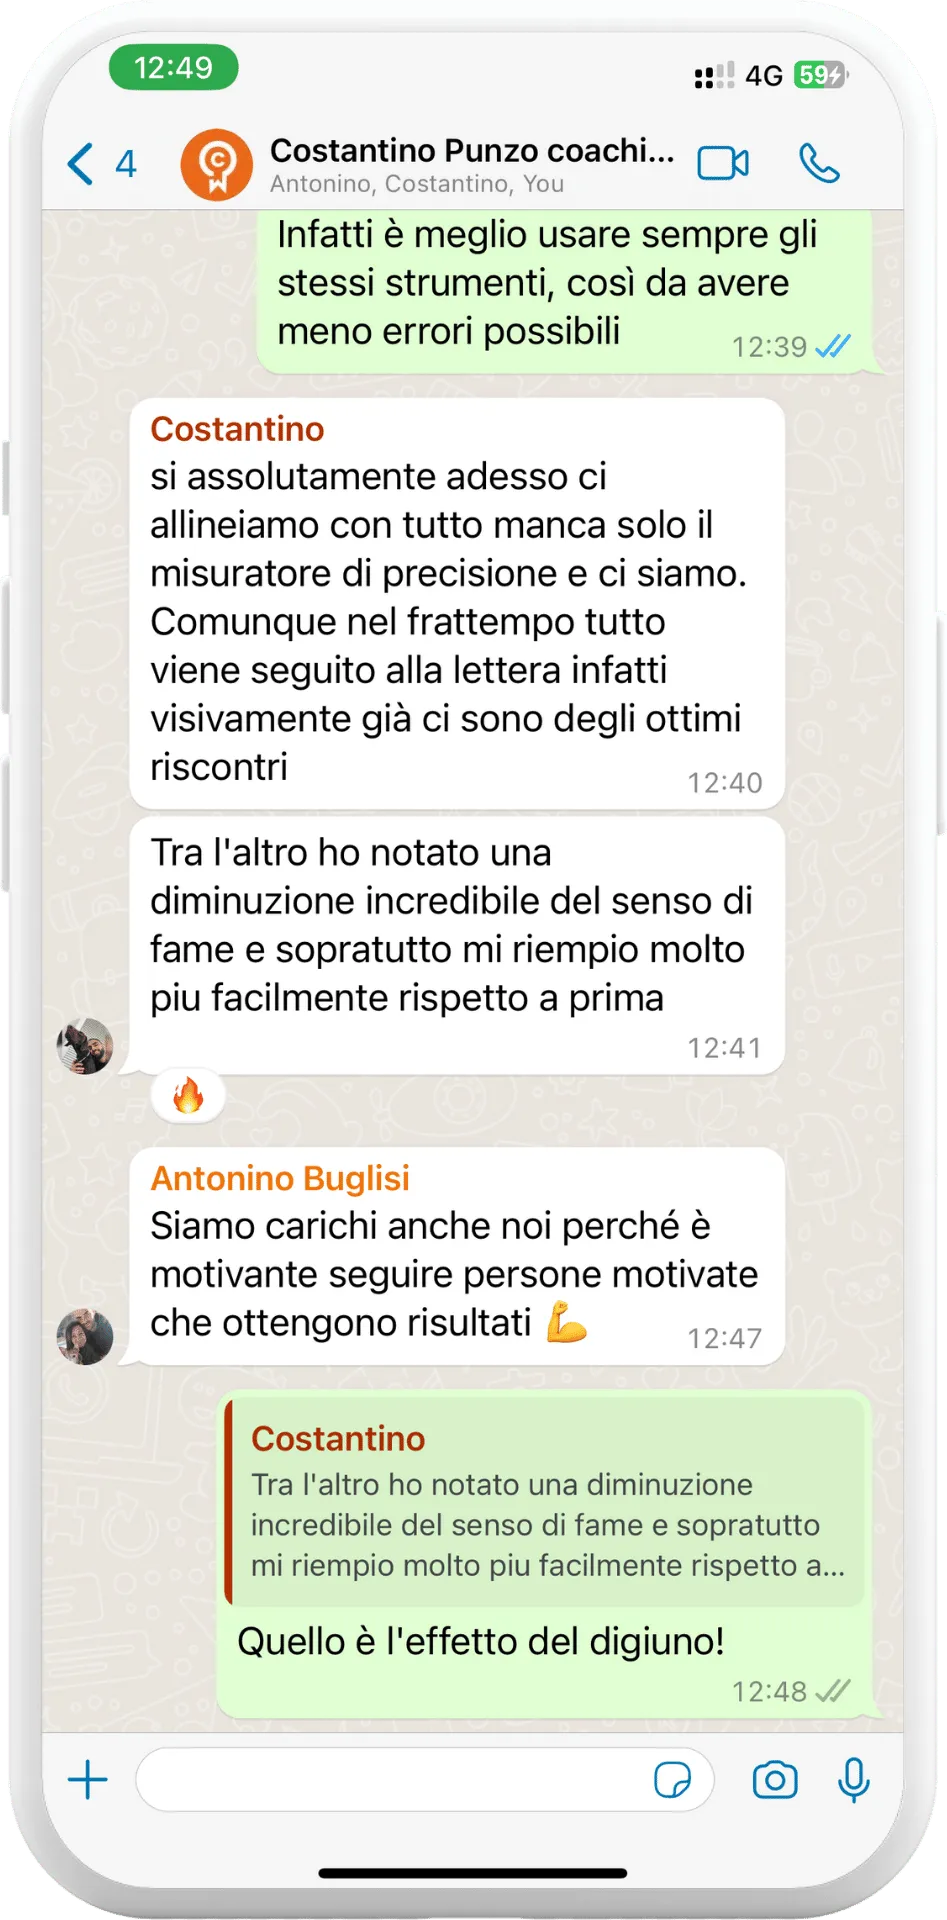Image resolution: width=947 pixels, height=1920 pixels.
Task: Start a voice call using phone icon
Action: pos(819,163)
